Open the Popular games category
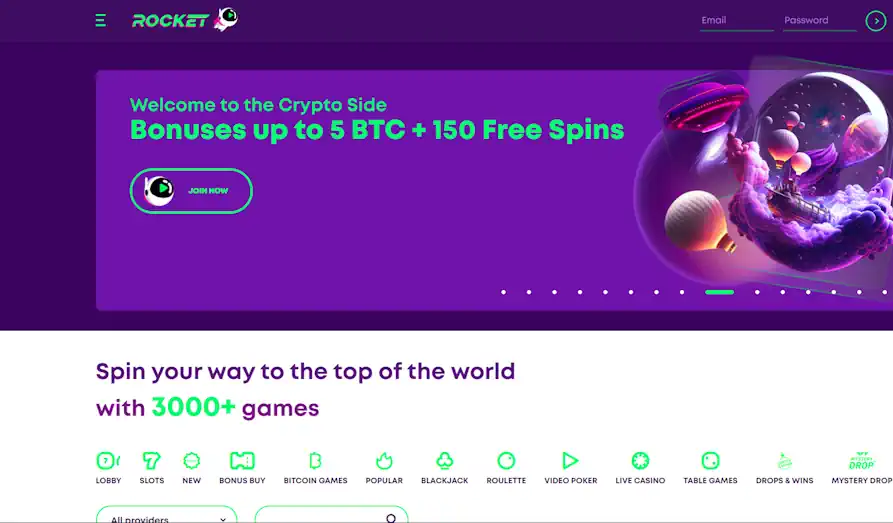Image resolution: width=893 pixels, height=523 pixels. tap(384, 468)
